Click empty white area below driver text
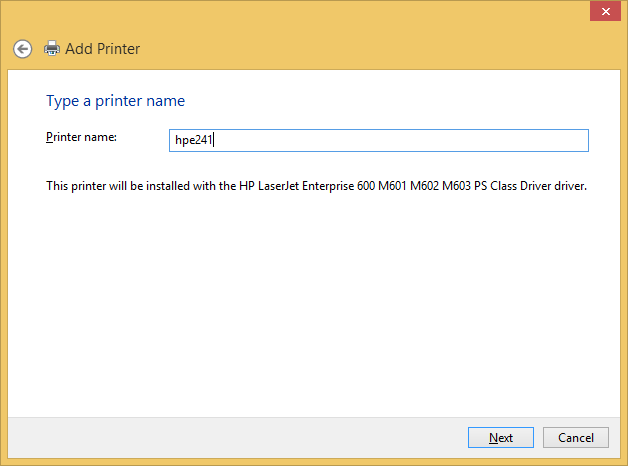Image resolution: width=630 pixels, height=469 pixels. 315,300
